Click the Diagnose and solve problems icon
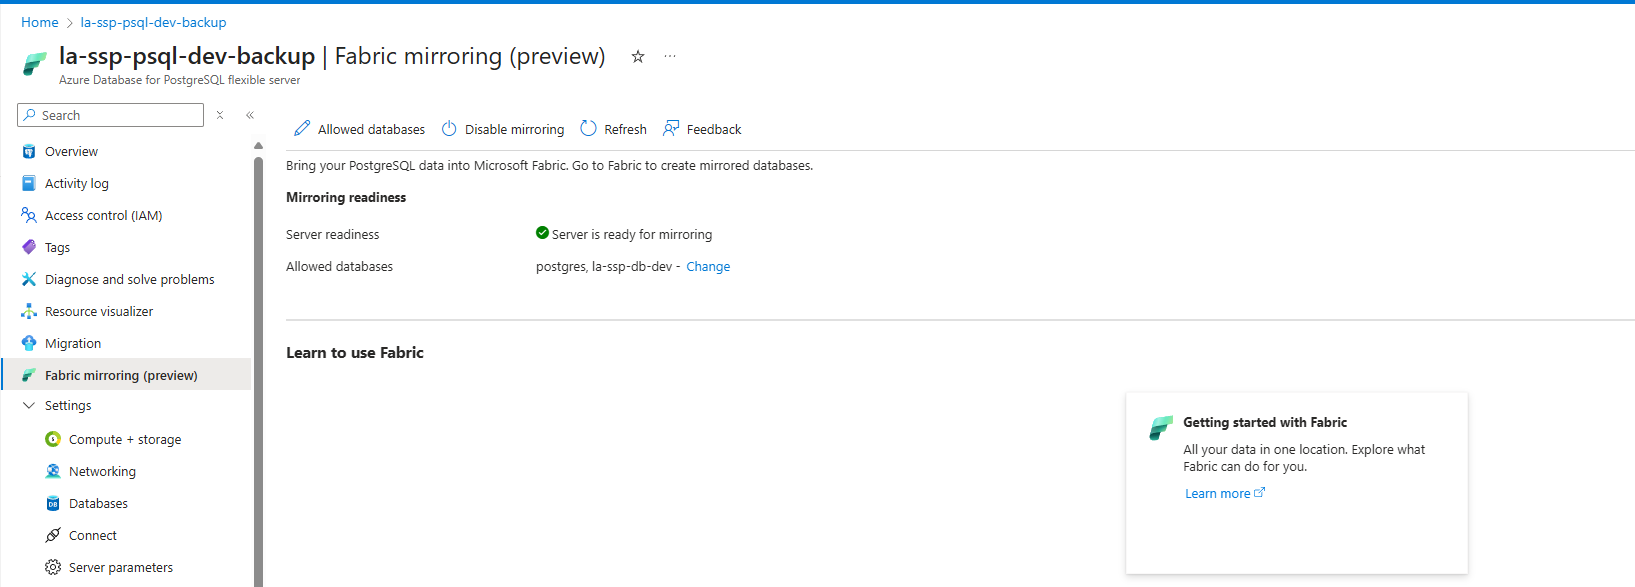This screenshot has height=587, width=1635. [29, 280]
